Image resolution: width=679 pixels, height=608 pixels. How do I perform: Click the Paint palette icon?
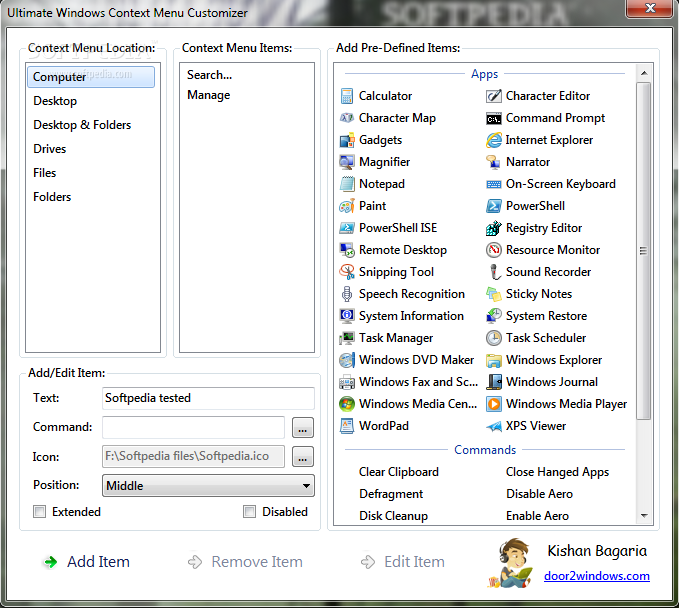coord(346,206)
